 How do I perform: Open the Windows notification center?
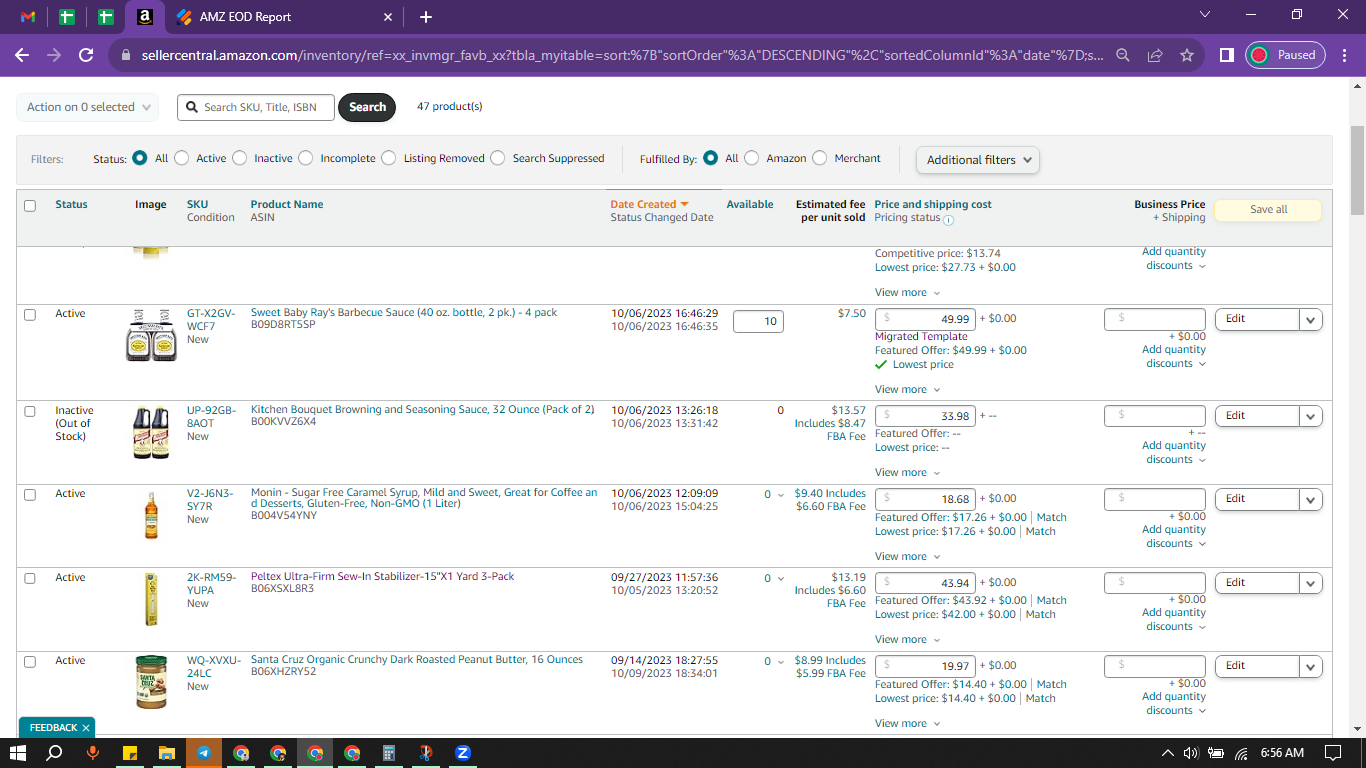1333,753
